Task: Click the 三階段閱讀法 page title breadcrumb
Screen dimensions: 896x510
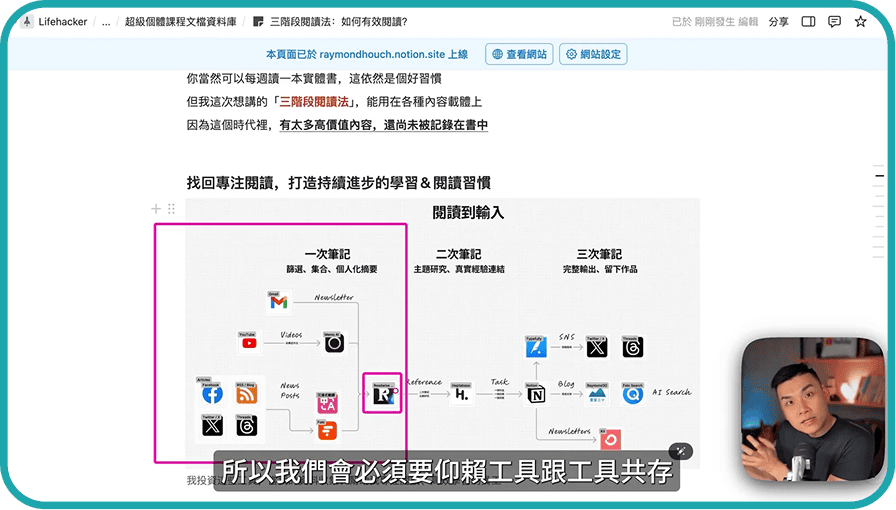Action: click(x=330, y=22)
